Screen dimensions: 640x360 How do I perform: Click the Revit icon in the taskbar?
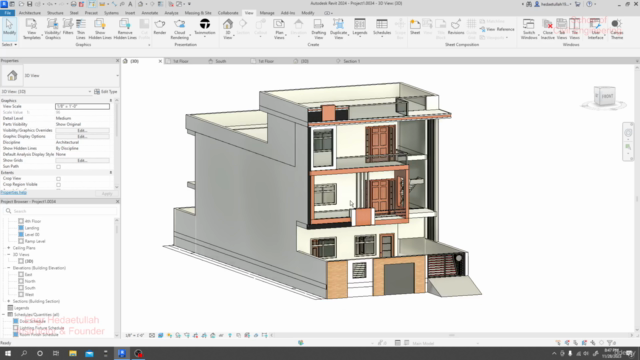(122, 353)
